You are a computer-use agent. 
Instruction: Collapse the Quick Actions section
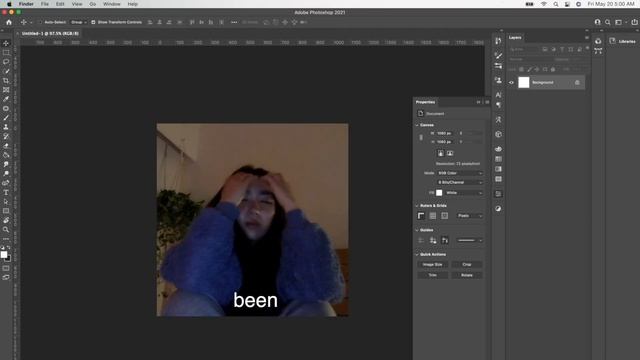(x=417, y=254)
